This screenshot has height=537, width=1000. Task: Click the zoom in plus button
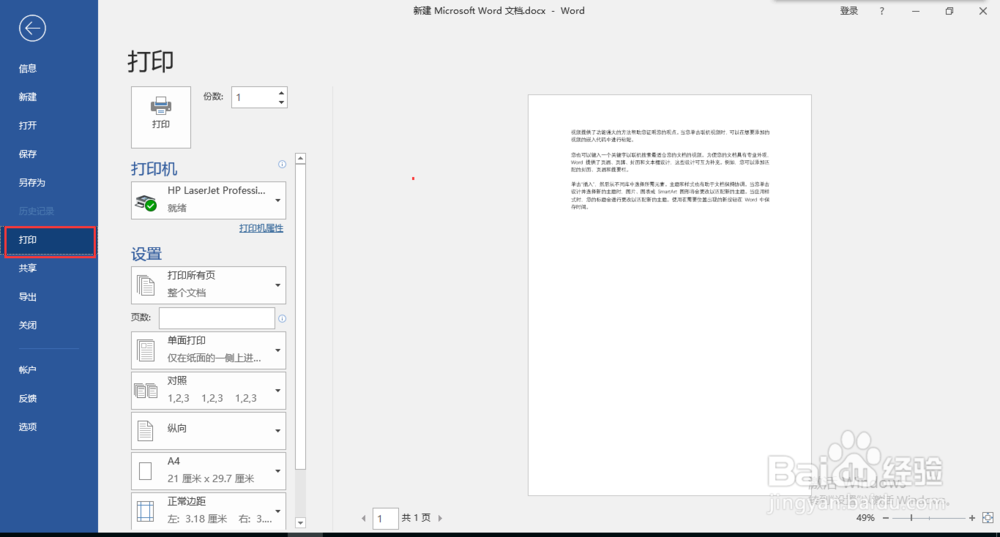(x=972, y=518)
